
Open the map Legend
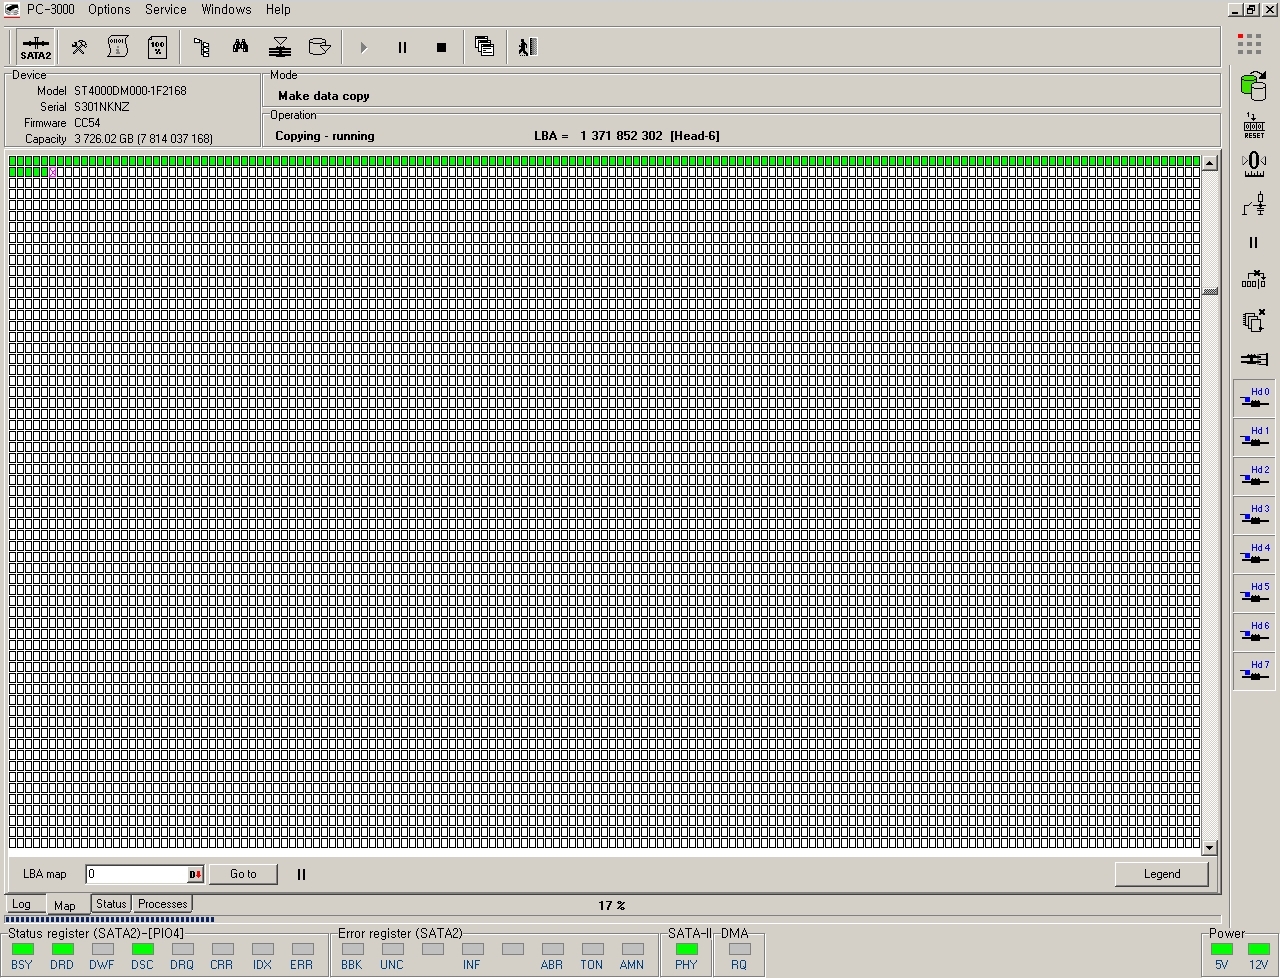tap(1161, 874)
